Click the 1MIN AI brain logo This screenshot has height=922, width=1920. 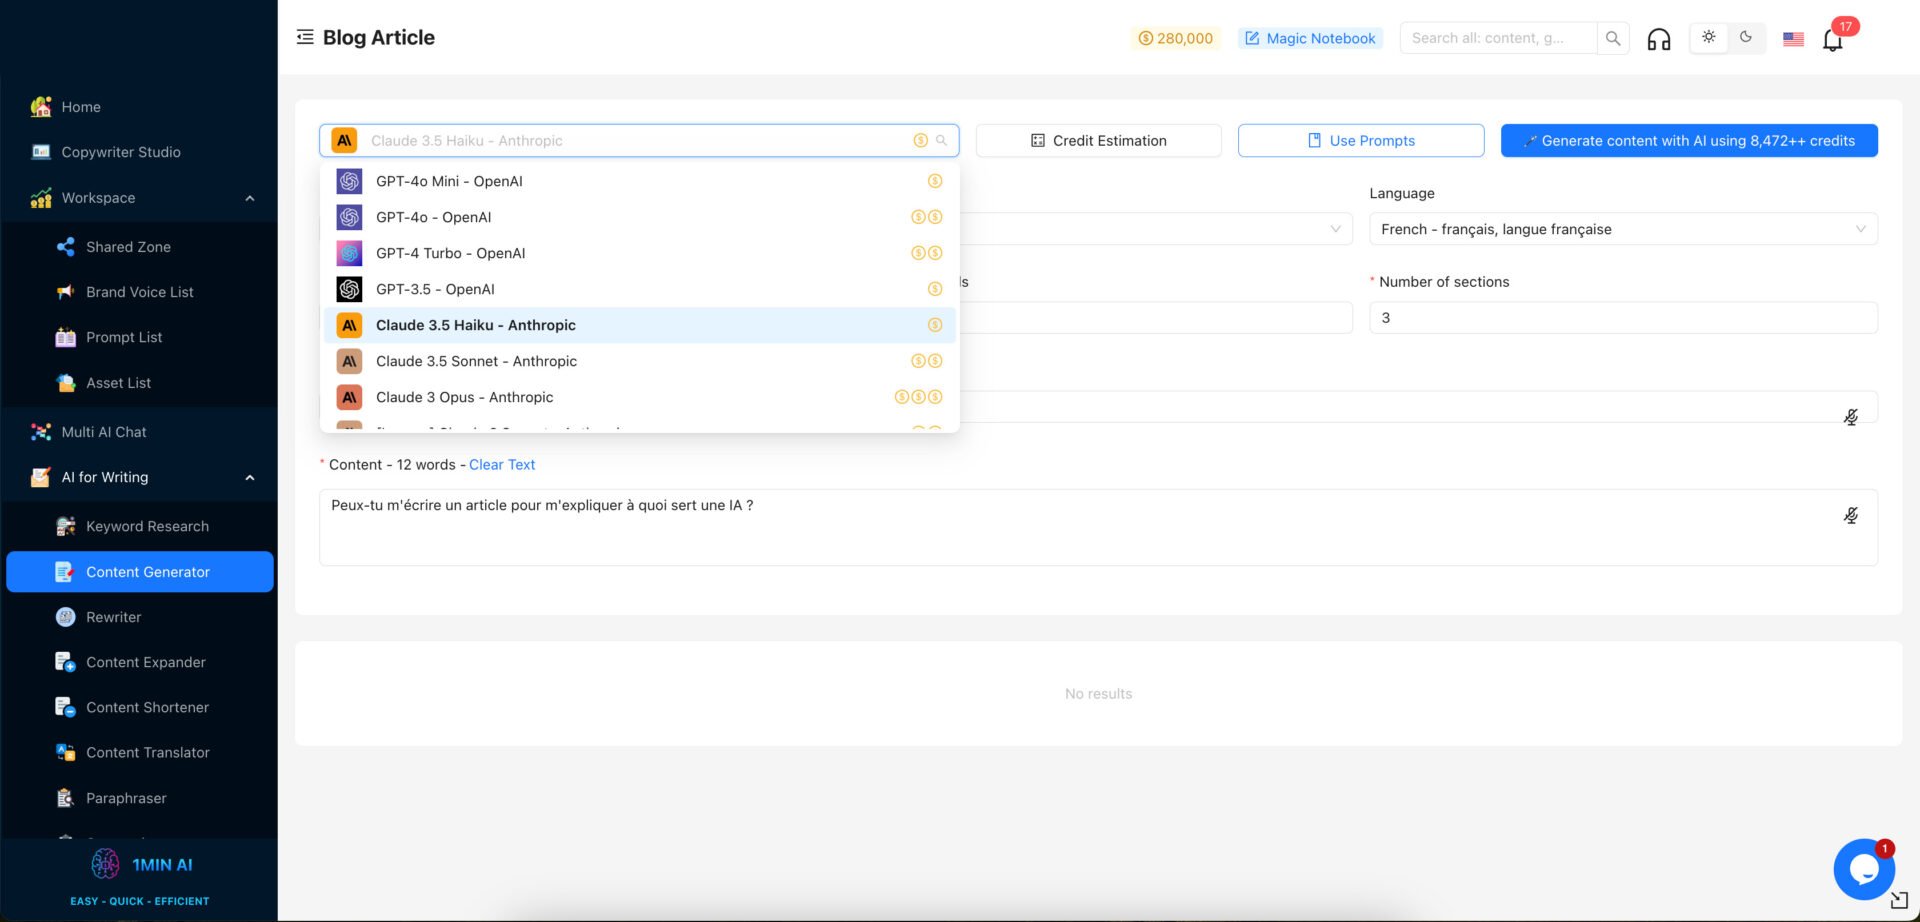coord(105,864)
